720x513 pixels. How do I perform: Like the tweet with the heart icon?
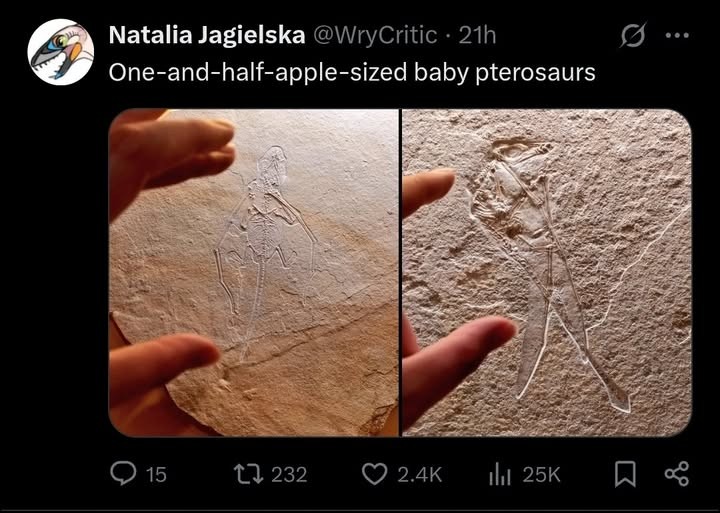374,474
